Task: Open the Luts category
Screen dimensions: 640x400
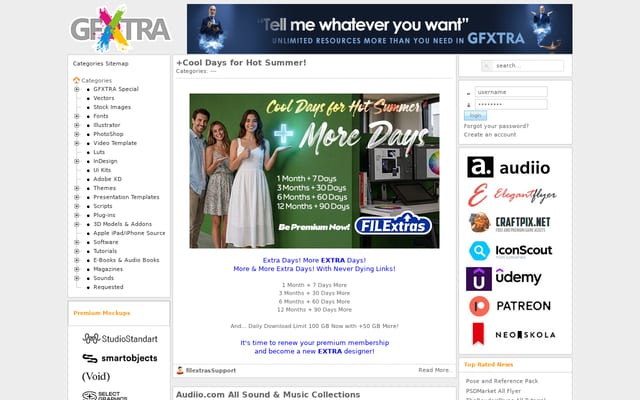Action: click(99, 152)
